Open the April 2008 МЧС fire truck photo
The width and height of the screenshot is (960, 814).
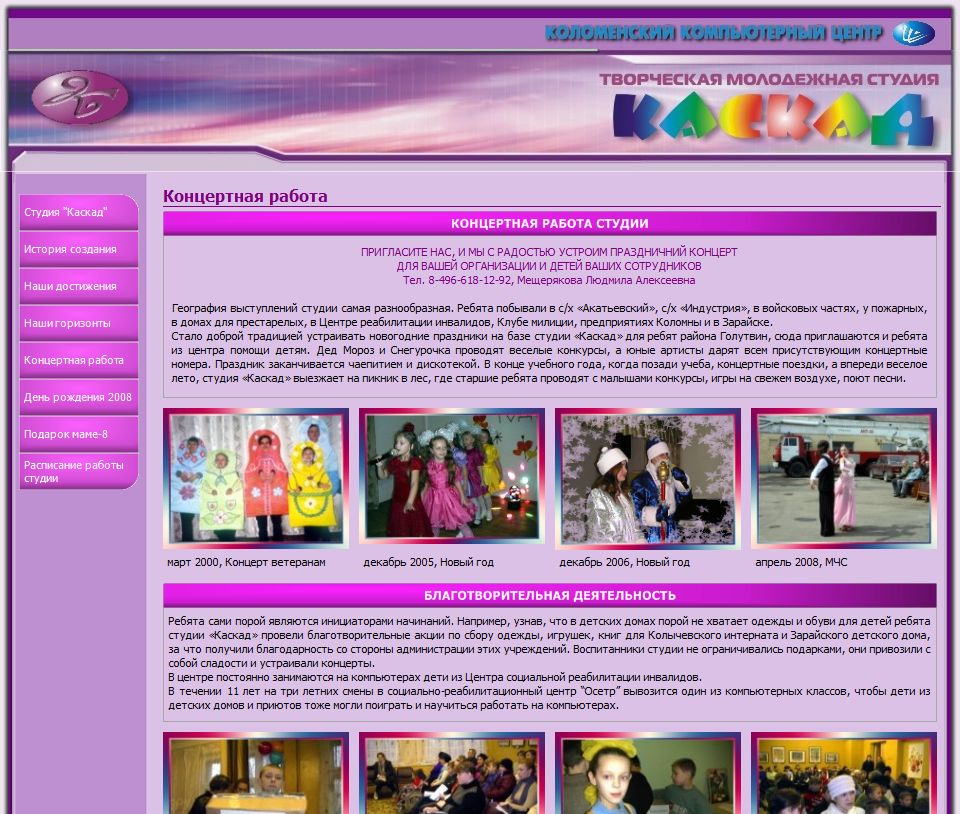coord(844,479)
